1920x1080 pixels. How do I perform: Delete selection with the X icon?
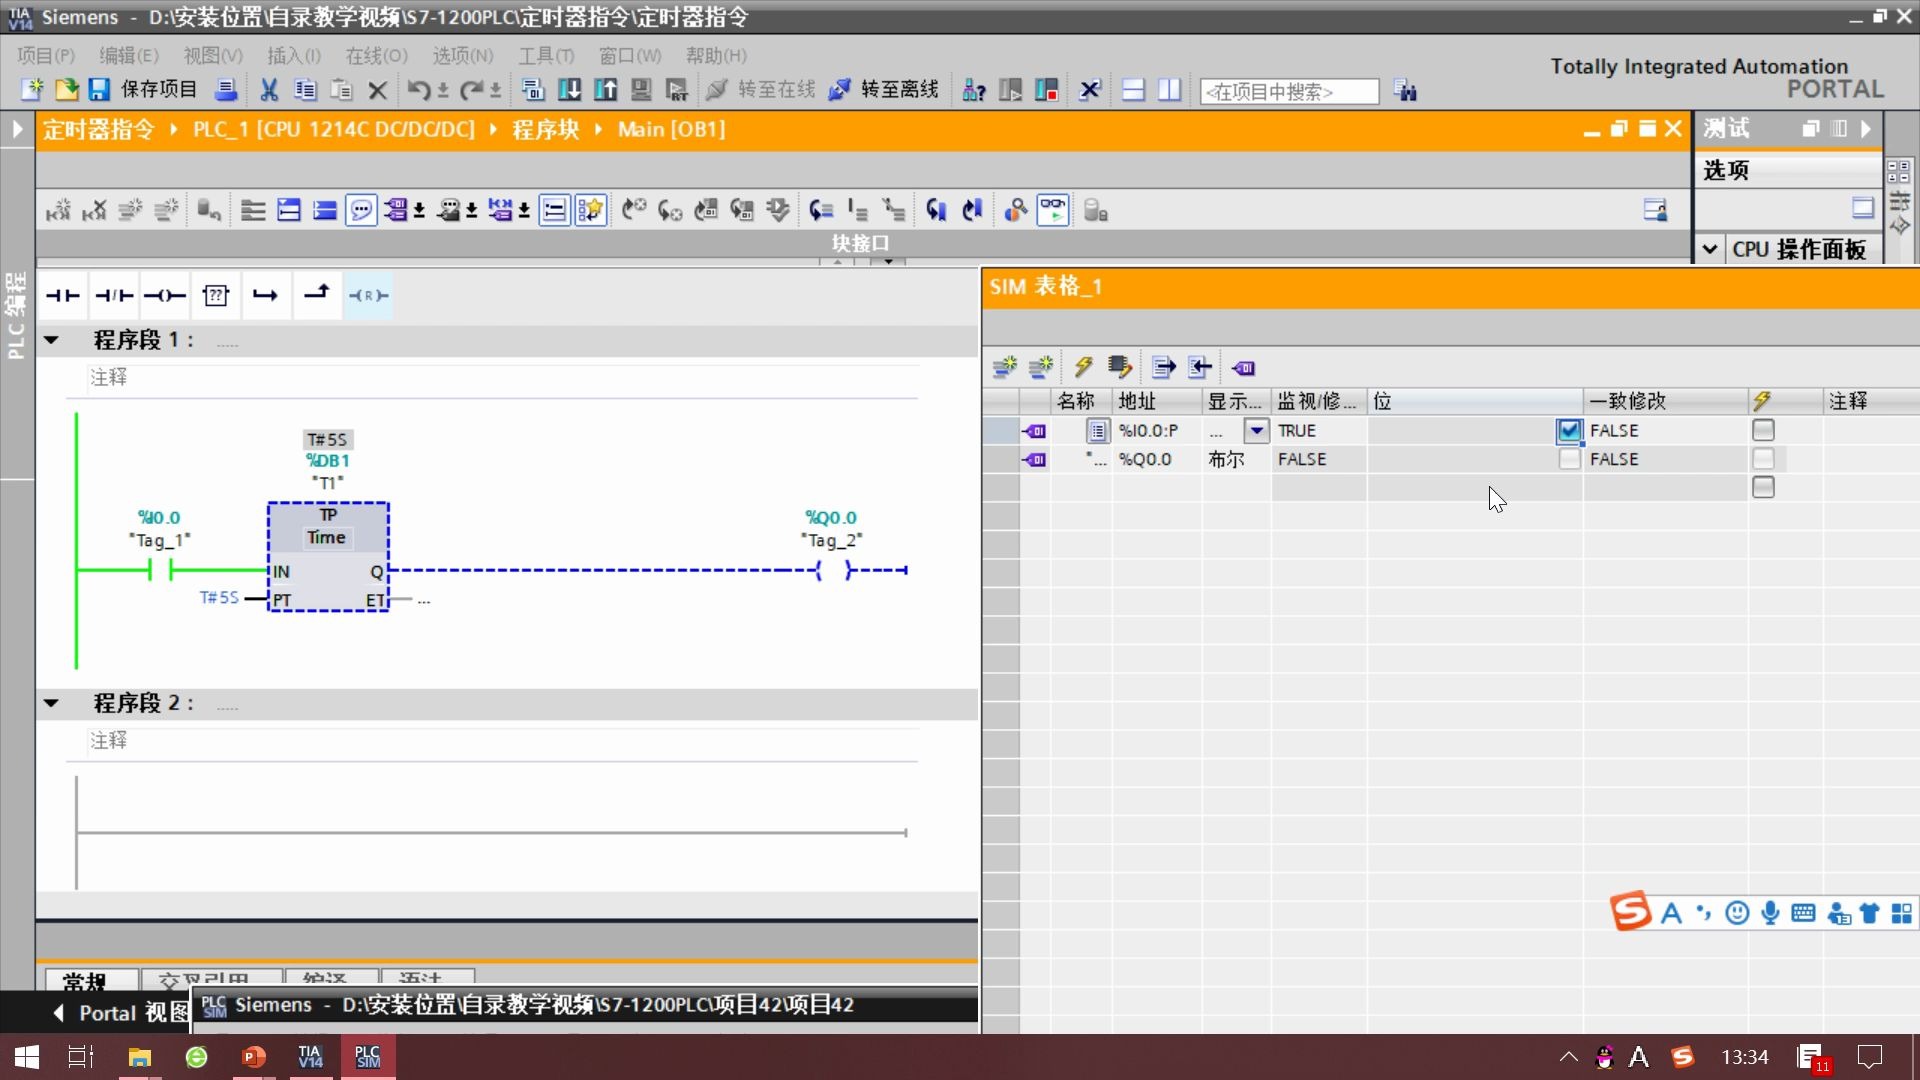click(377, 90)
